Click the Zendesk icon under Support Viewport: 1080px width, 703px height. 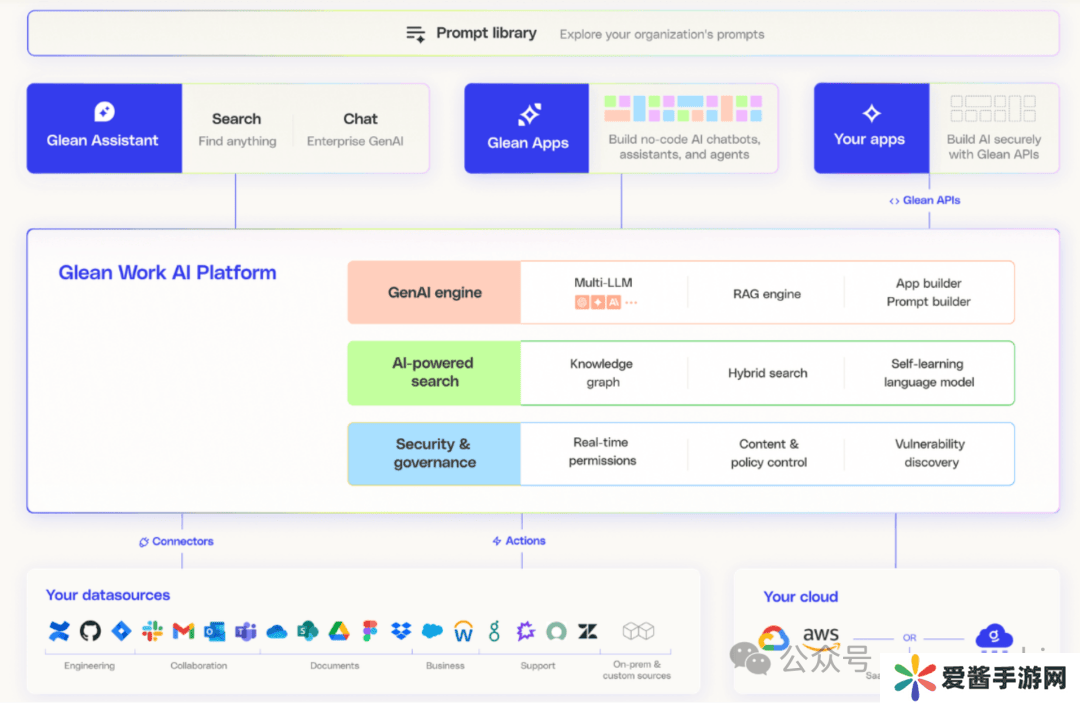(x=588, y=631)
